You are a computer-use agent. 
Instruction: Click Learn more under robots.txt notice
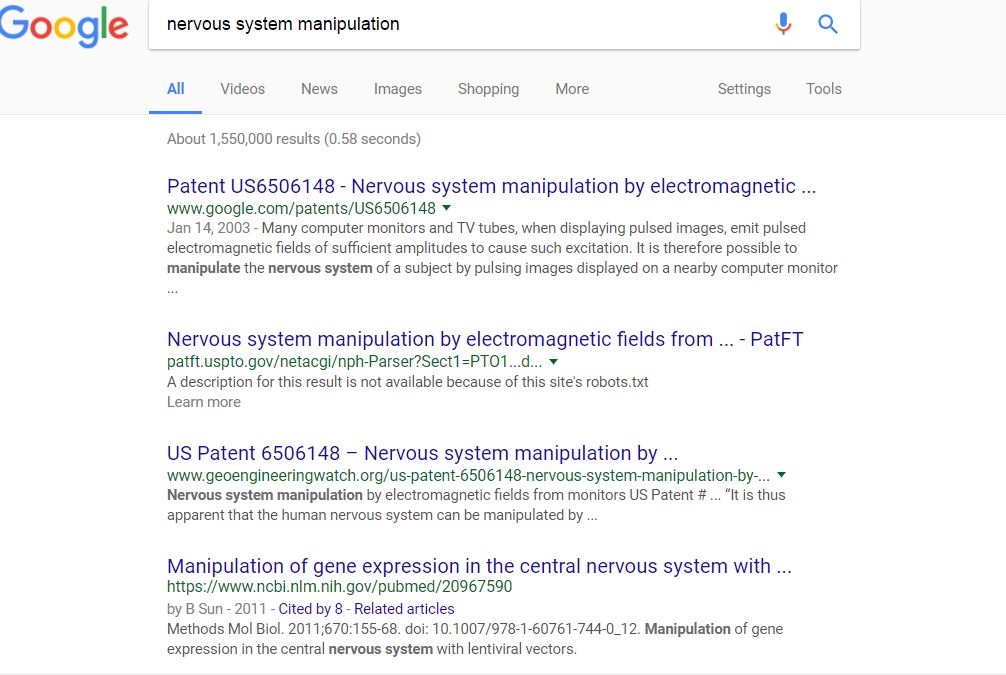(204, 402)
